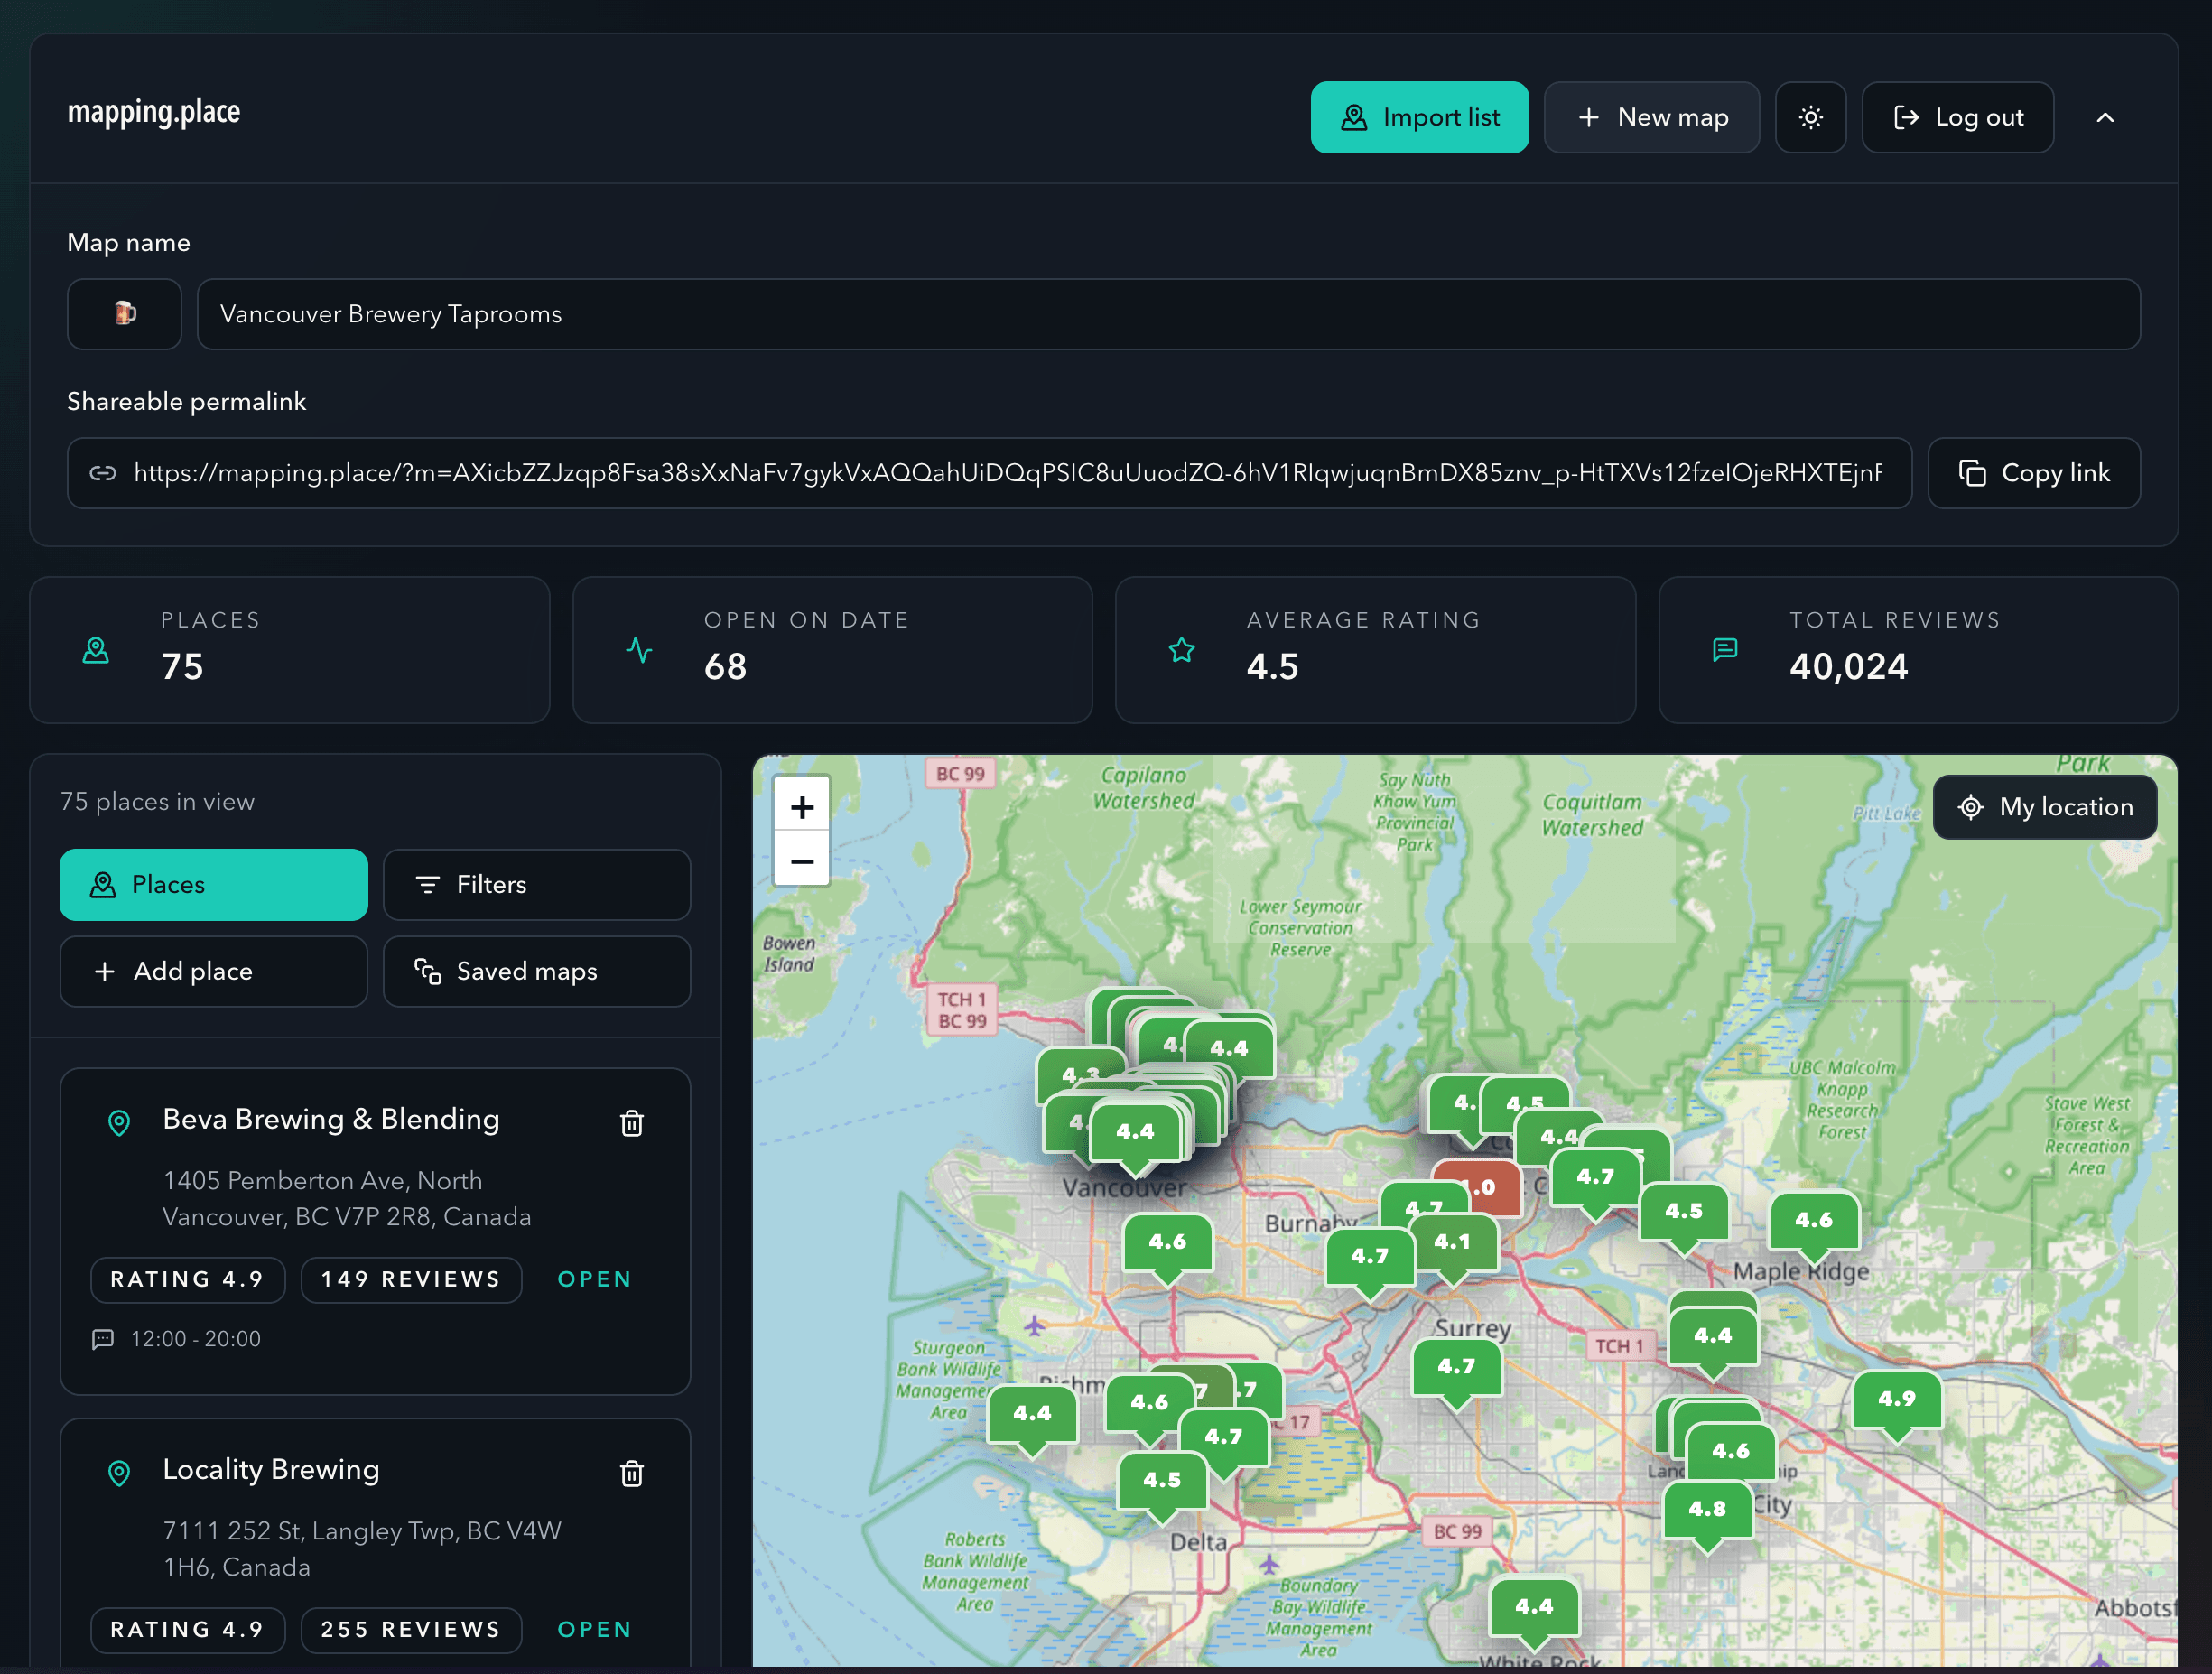
Task: Delete Beva Brewing & Blending with trash icon
Action: click(x=631, y=1123)
